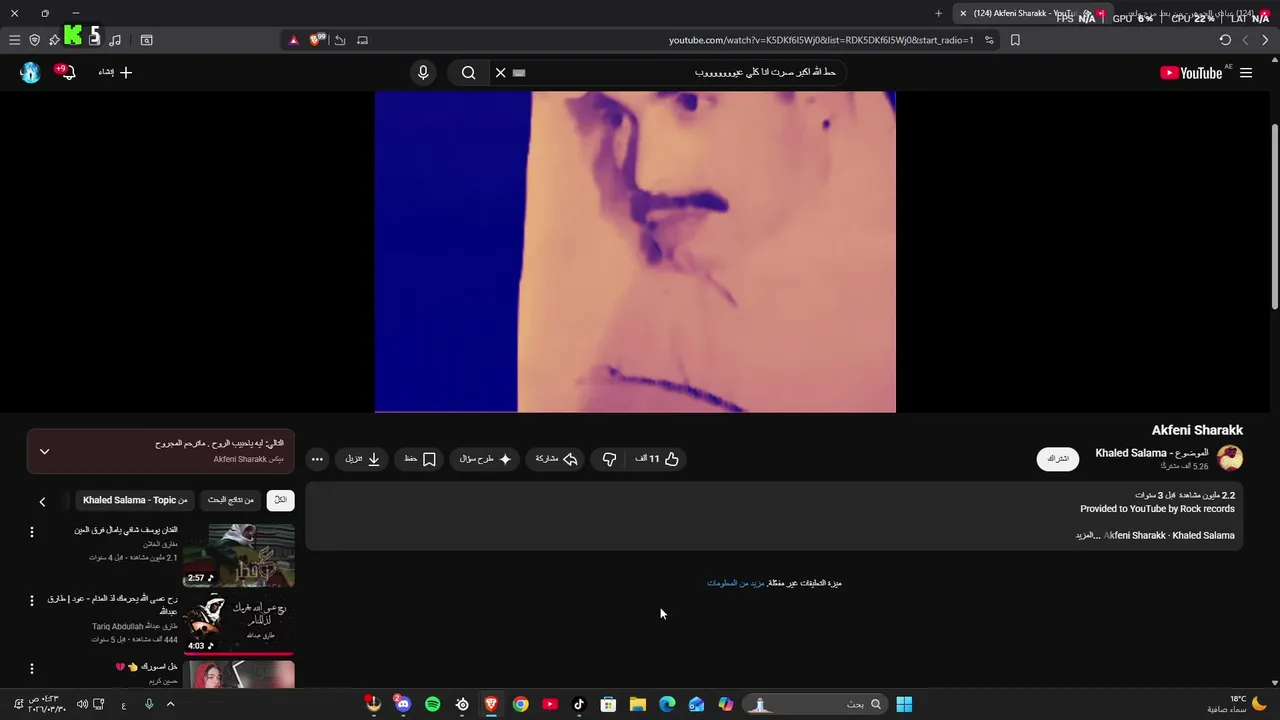Open the Brave main menu (hamburger)

pos(14,40)
